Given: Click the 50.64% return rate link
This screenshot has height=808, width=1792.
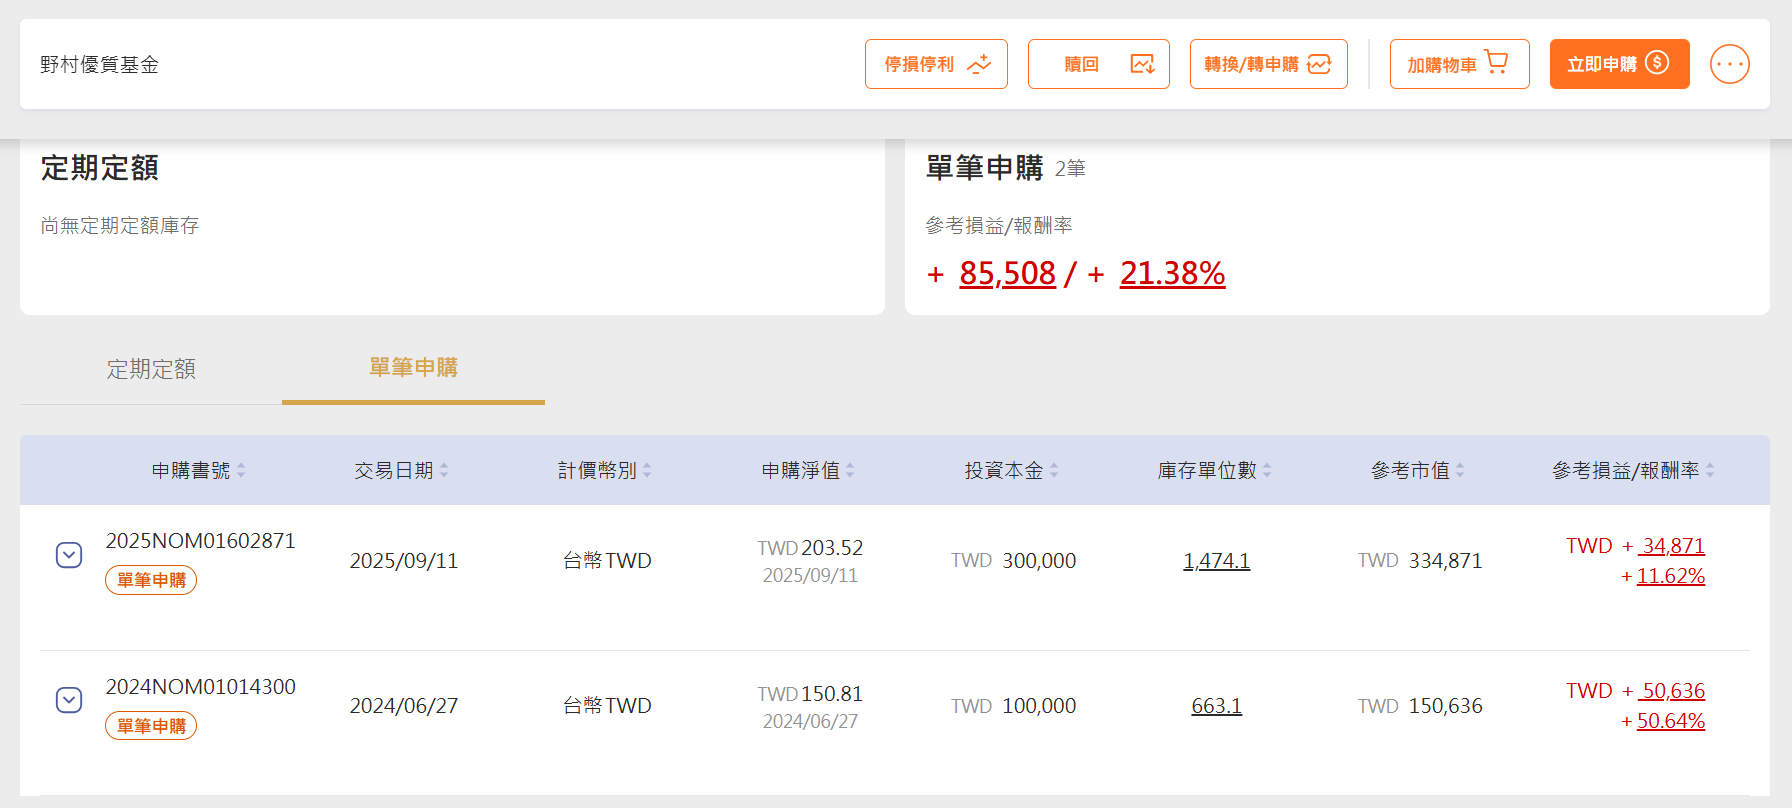Looking at the screenshot, I should (x=1670, y=721).
